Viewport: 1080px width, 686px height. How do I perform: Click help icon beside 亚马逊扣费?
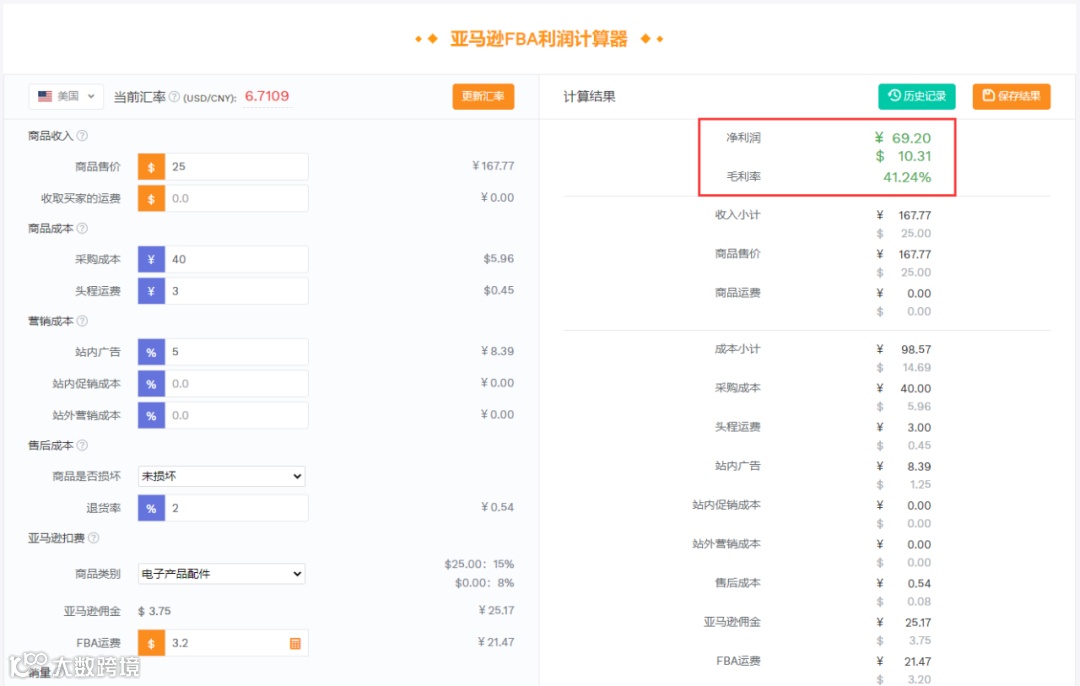click(94, 538)
